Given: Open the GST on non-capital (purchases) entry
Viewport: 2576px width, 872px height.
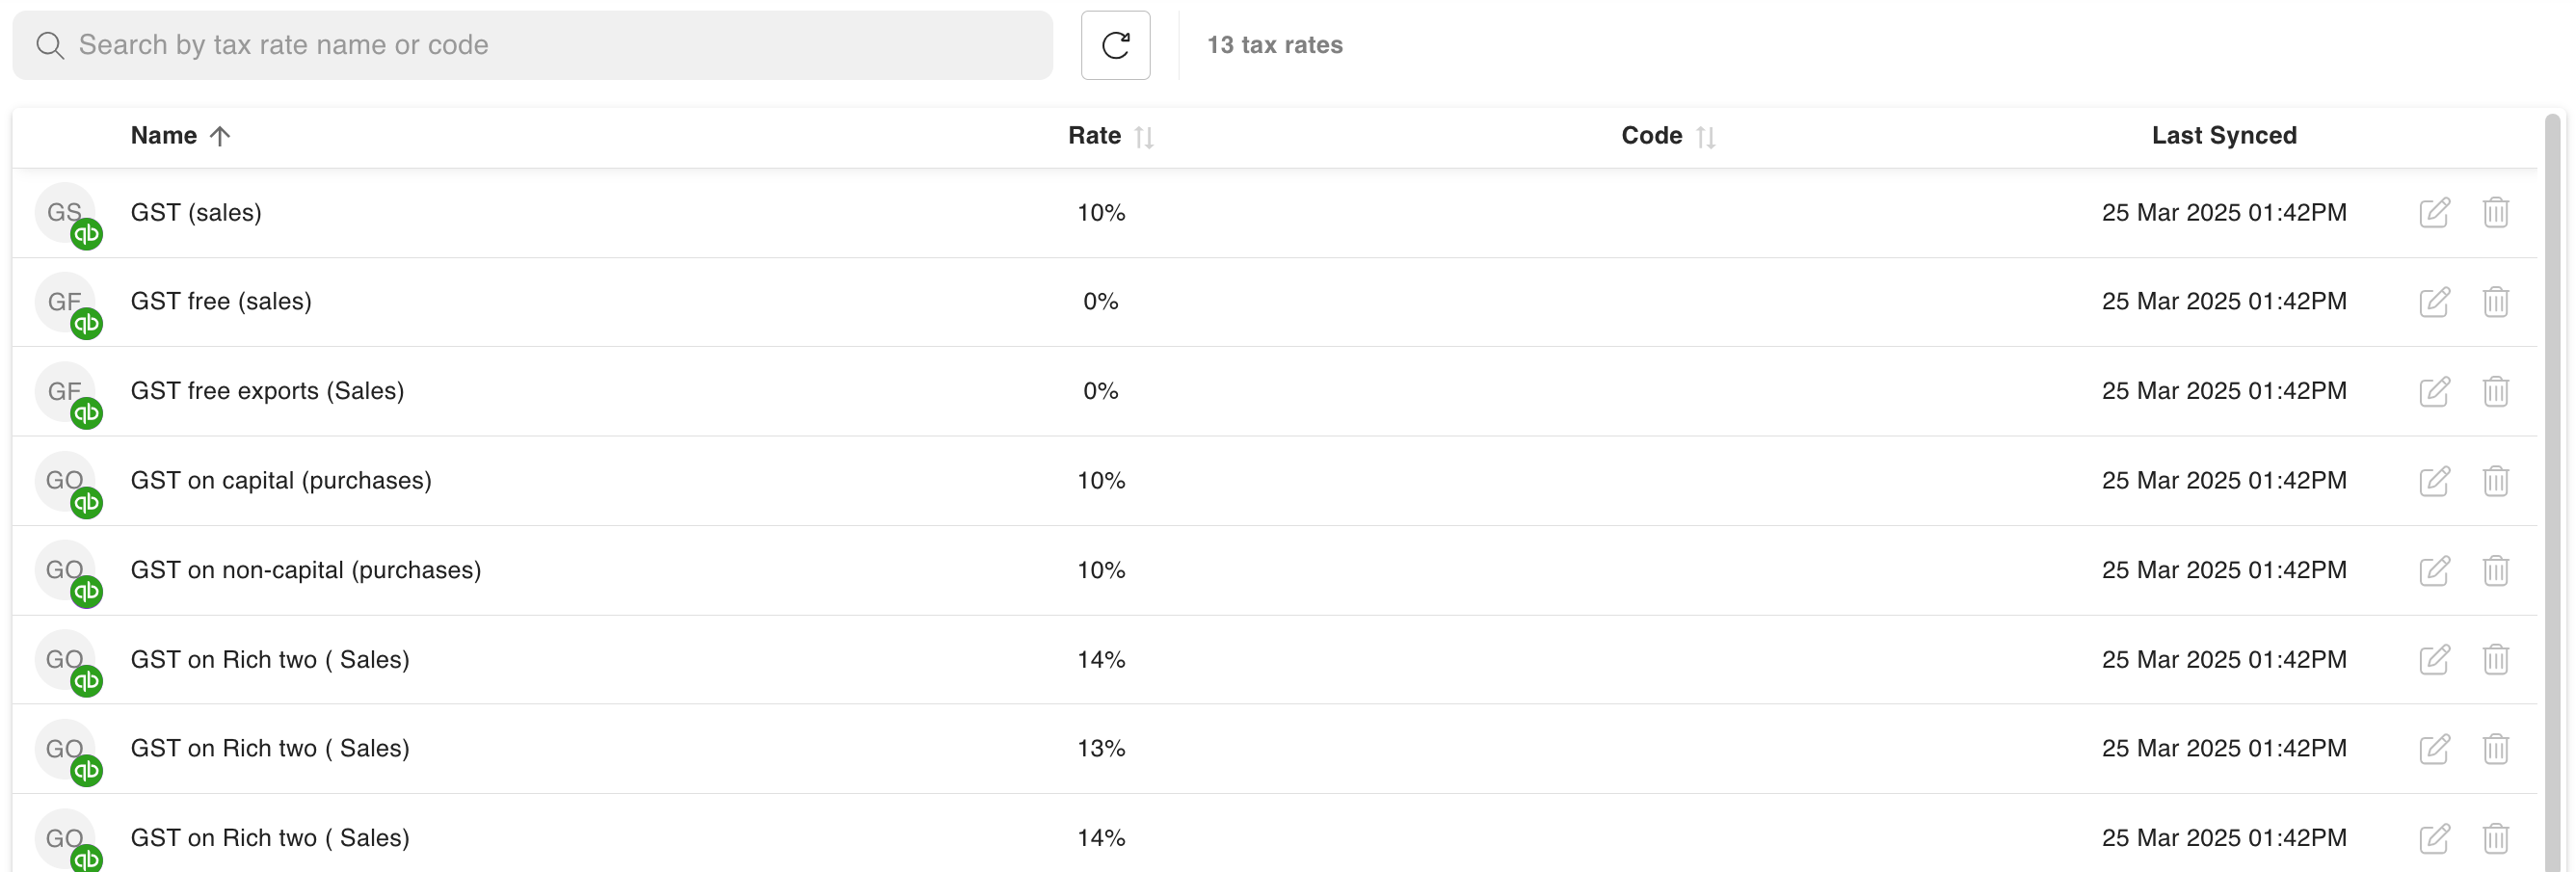Looking at the screenshot, I should pos(305,570).
